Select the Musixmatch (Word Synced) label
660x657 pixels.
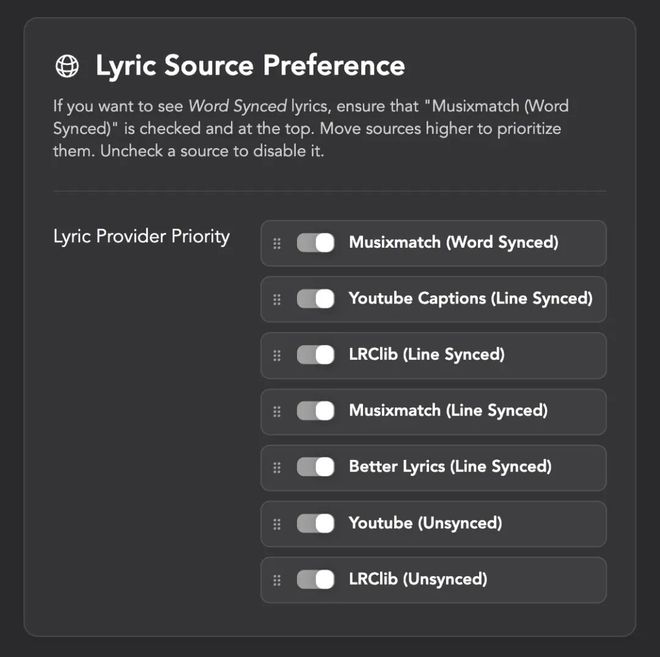pyautogui.click(x=453, y=242)
